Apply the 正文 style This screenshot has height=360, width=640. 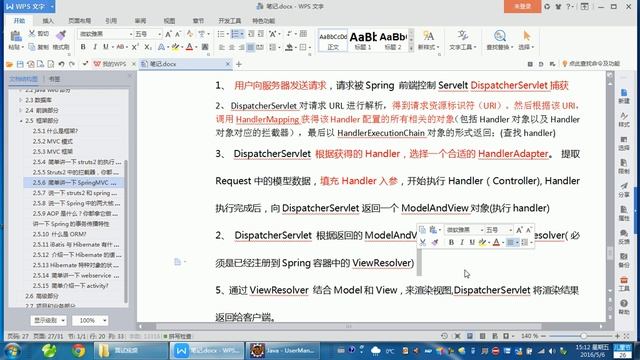[333, 40]
